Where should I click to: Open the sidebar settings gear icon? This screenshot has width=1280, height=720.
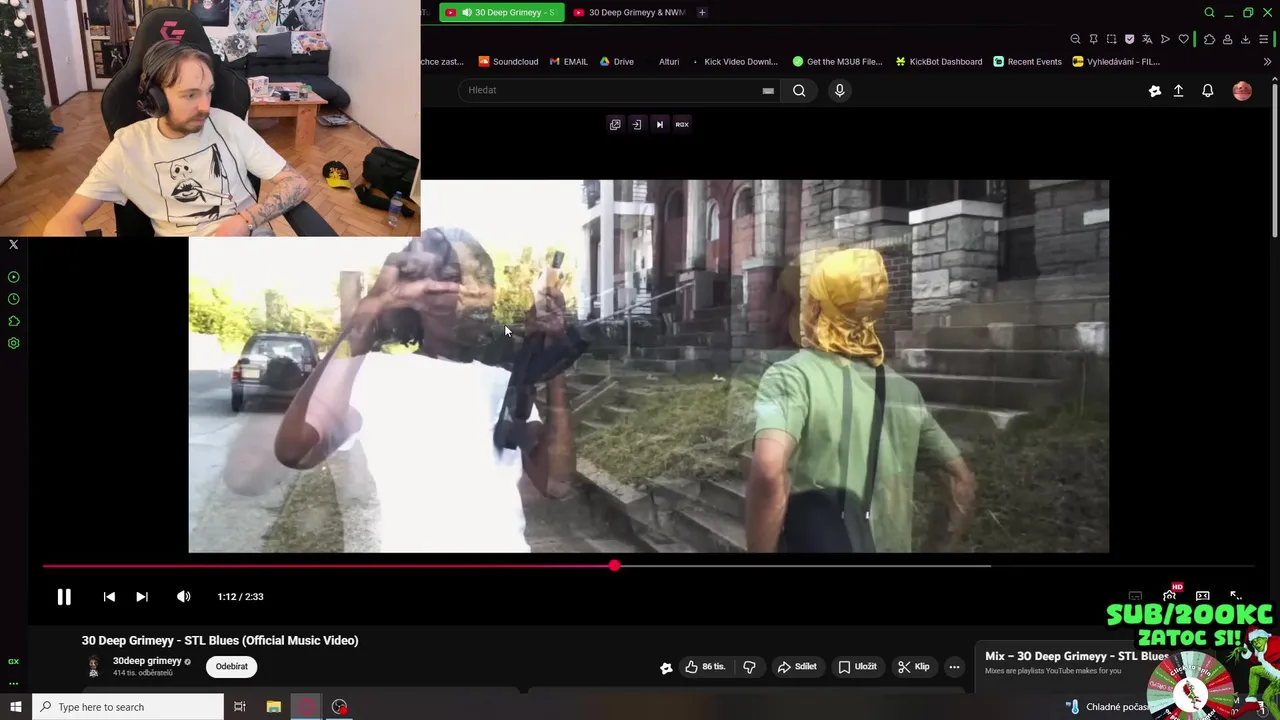tap(14, 343)
